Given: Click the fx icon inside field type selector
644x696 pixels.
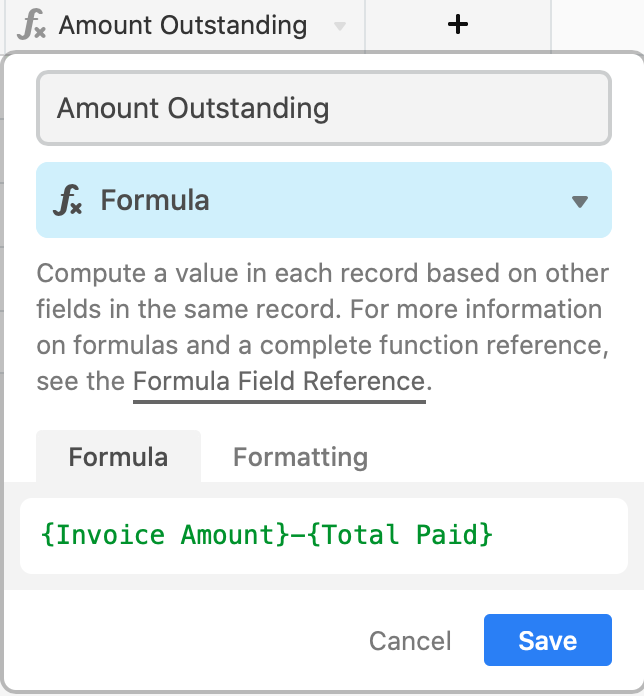Looking at the screenshot, I should (67, 200).
